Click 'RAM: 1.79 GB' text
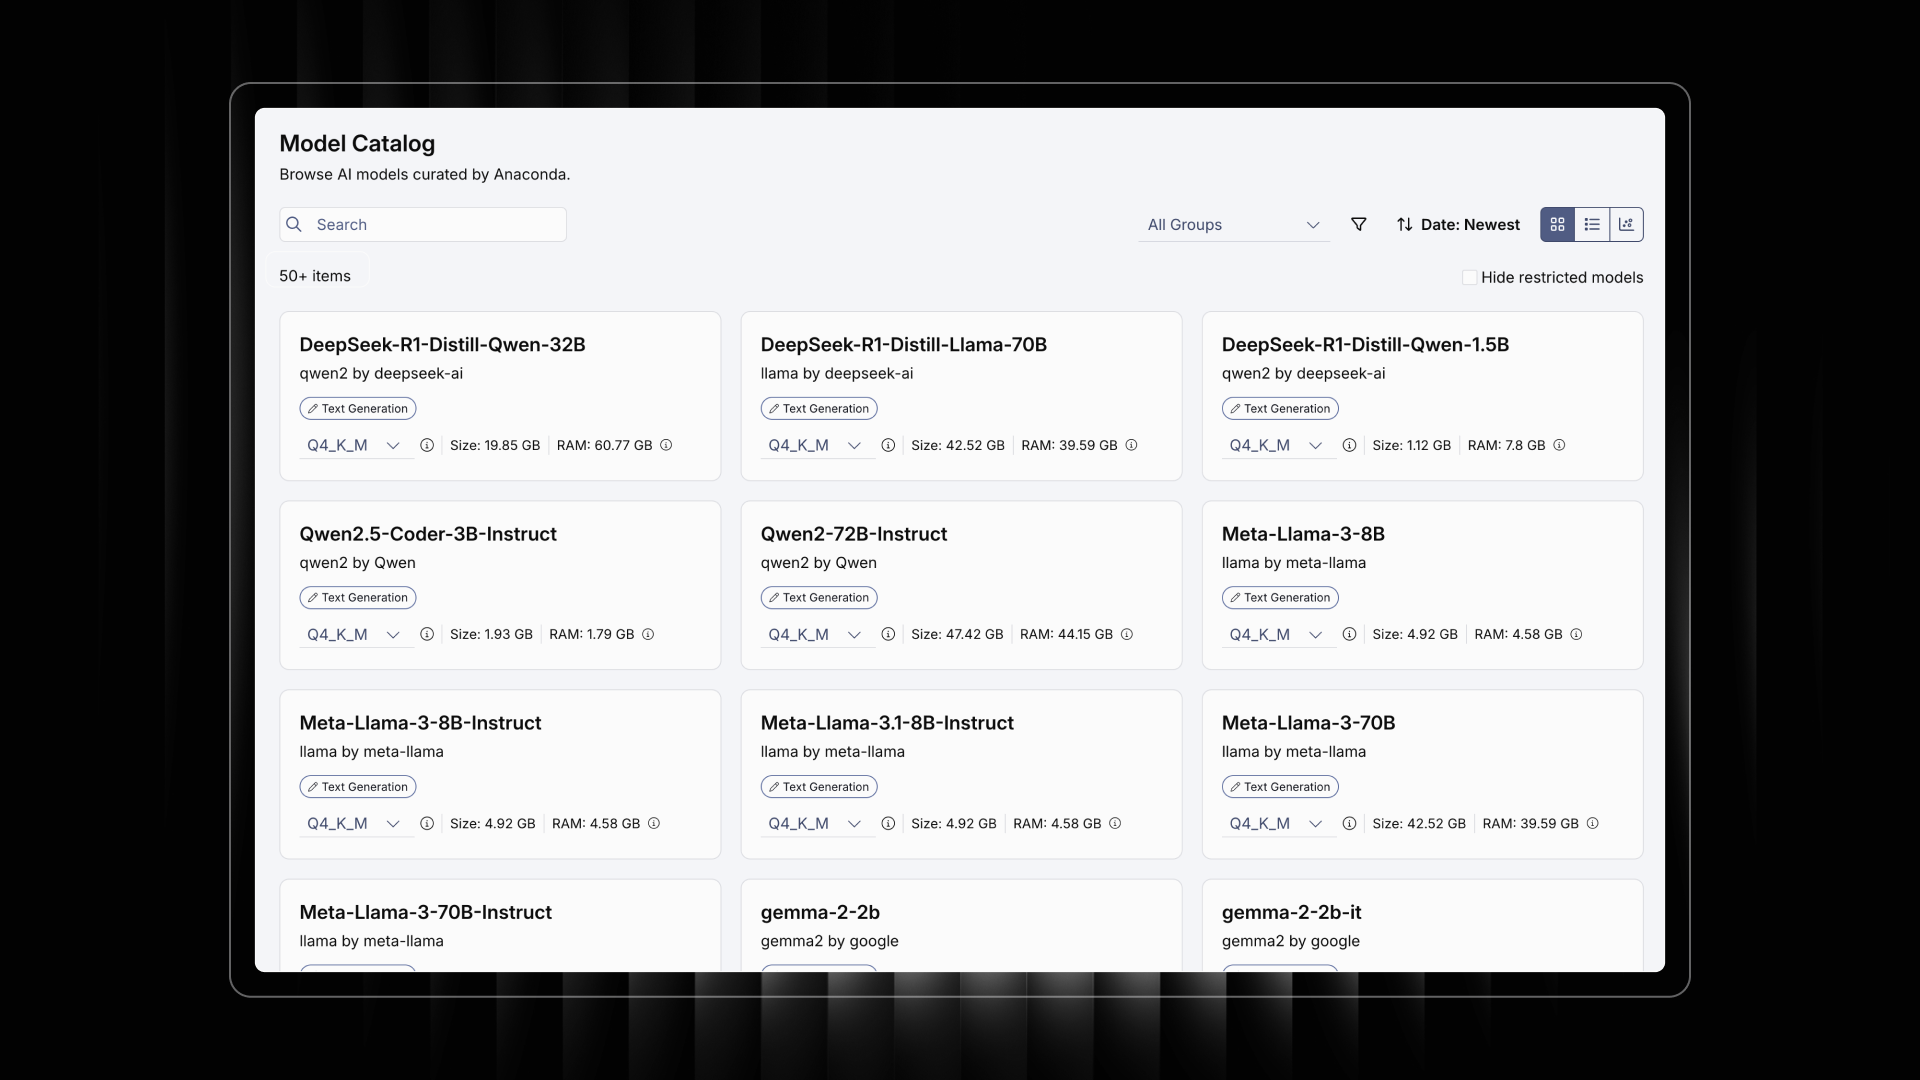 point(591,634)
